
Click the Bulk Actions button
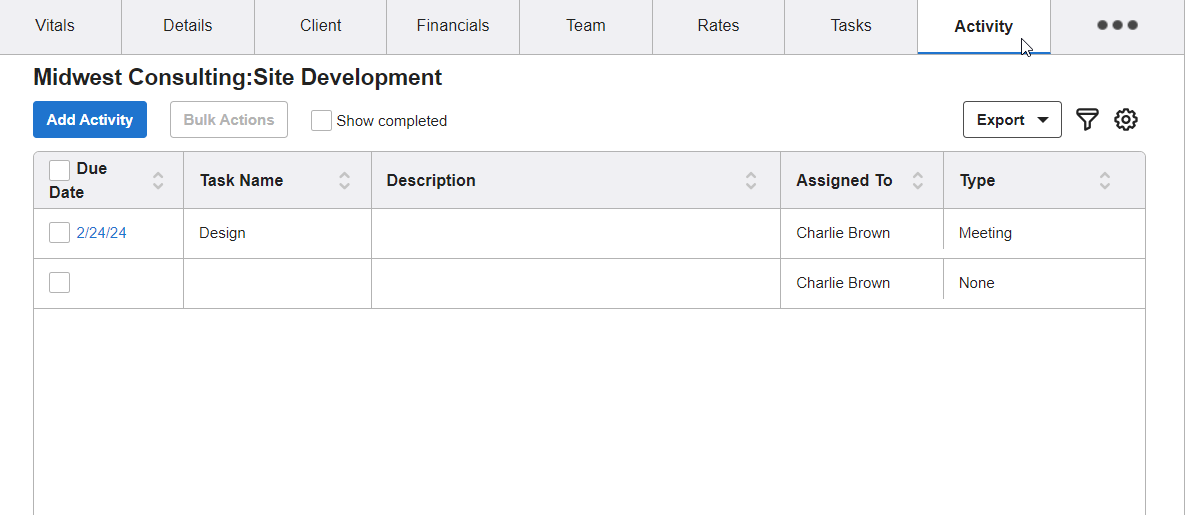(229, 120)
